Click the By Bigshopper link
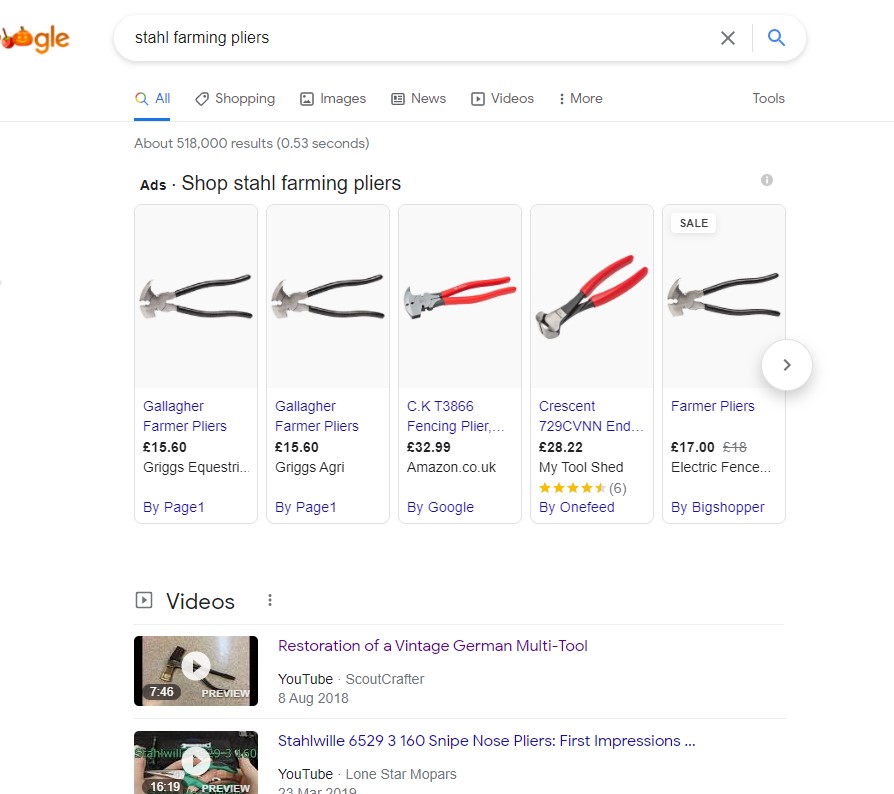The width and height of the screenshot is (894, 794). click(717, 507)
